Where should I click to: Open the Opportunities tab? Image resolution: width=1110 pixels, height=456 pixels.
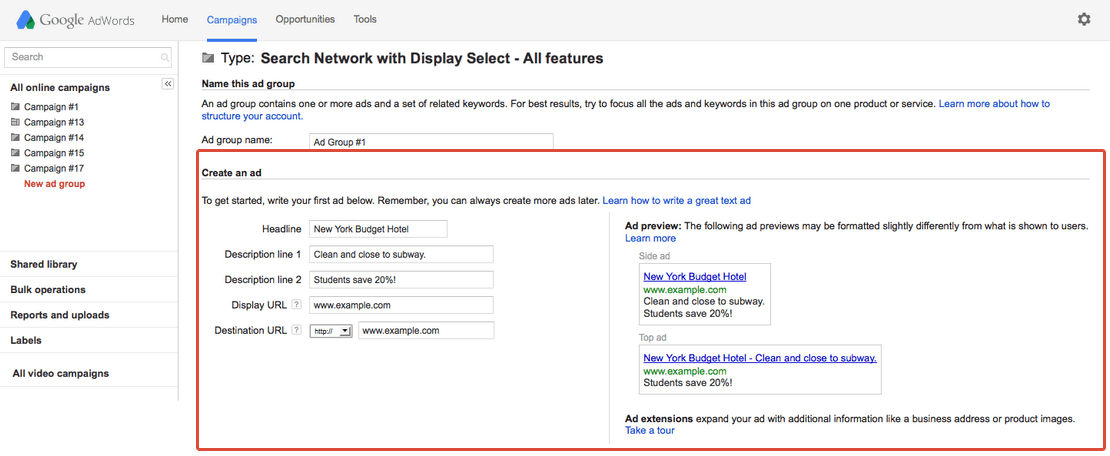tap(305, 20)
